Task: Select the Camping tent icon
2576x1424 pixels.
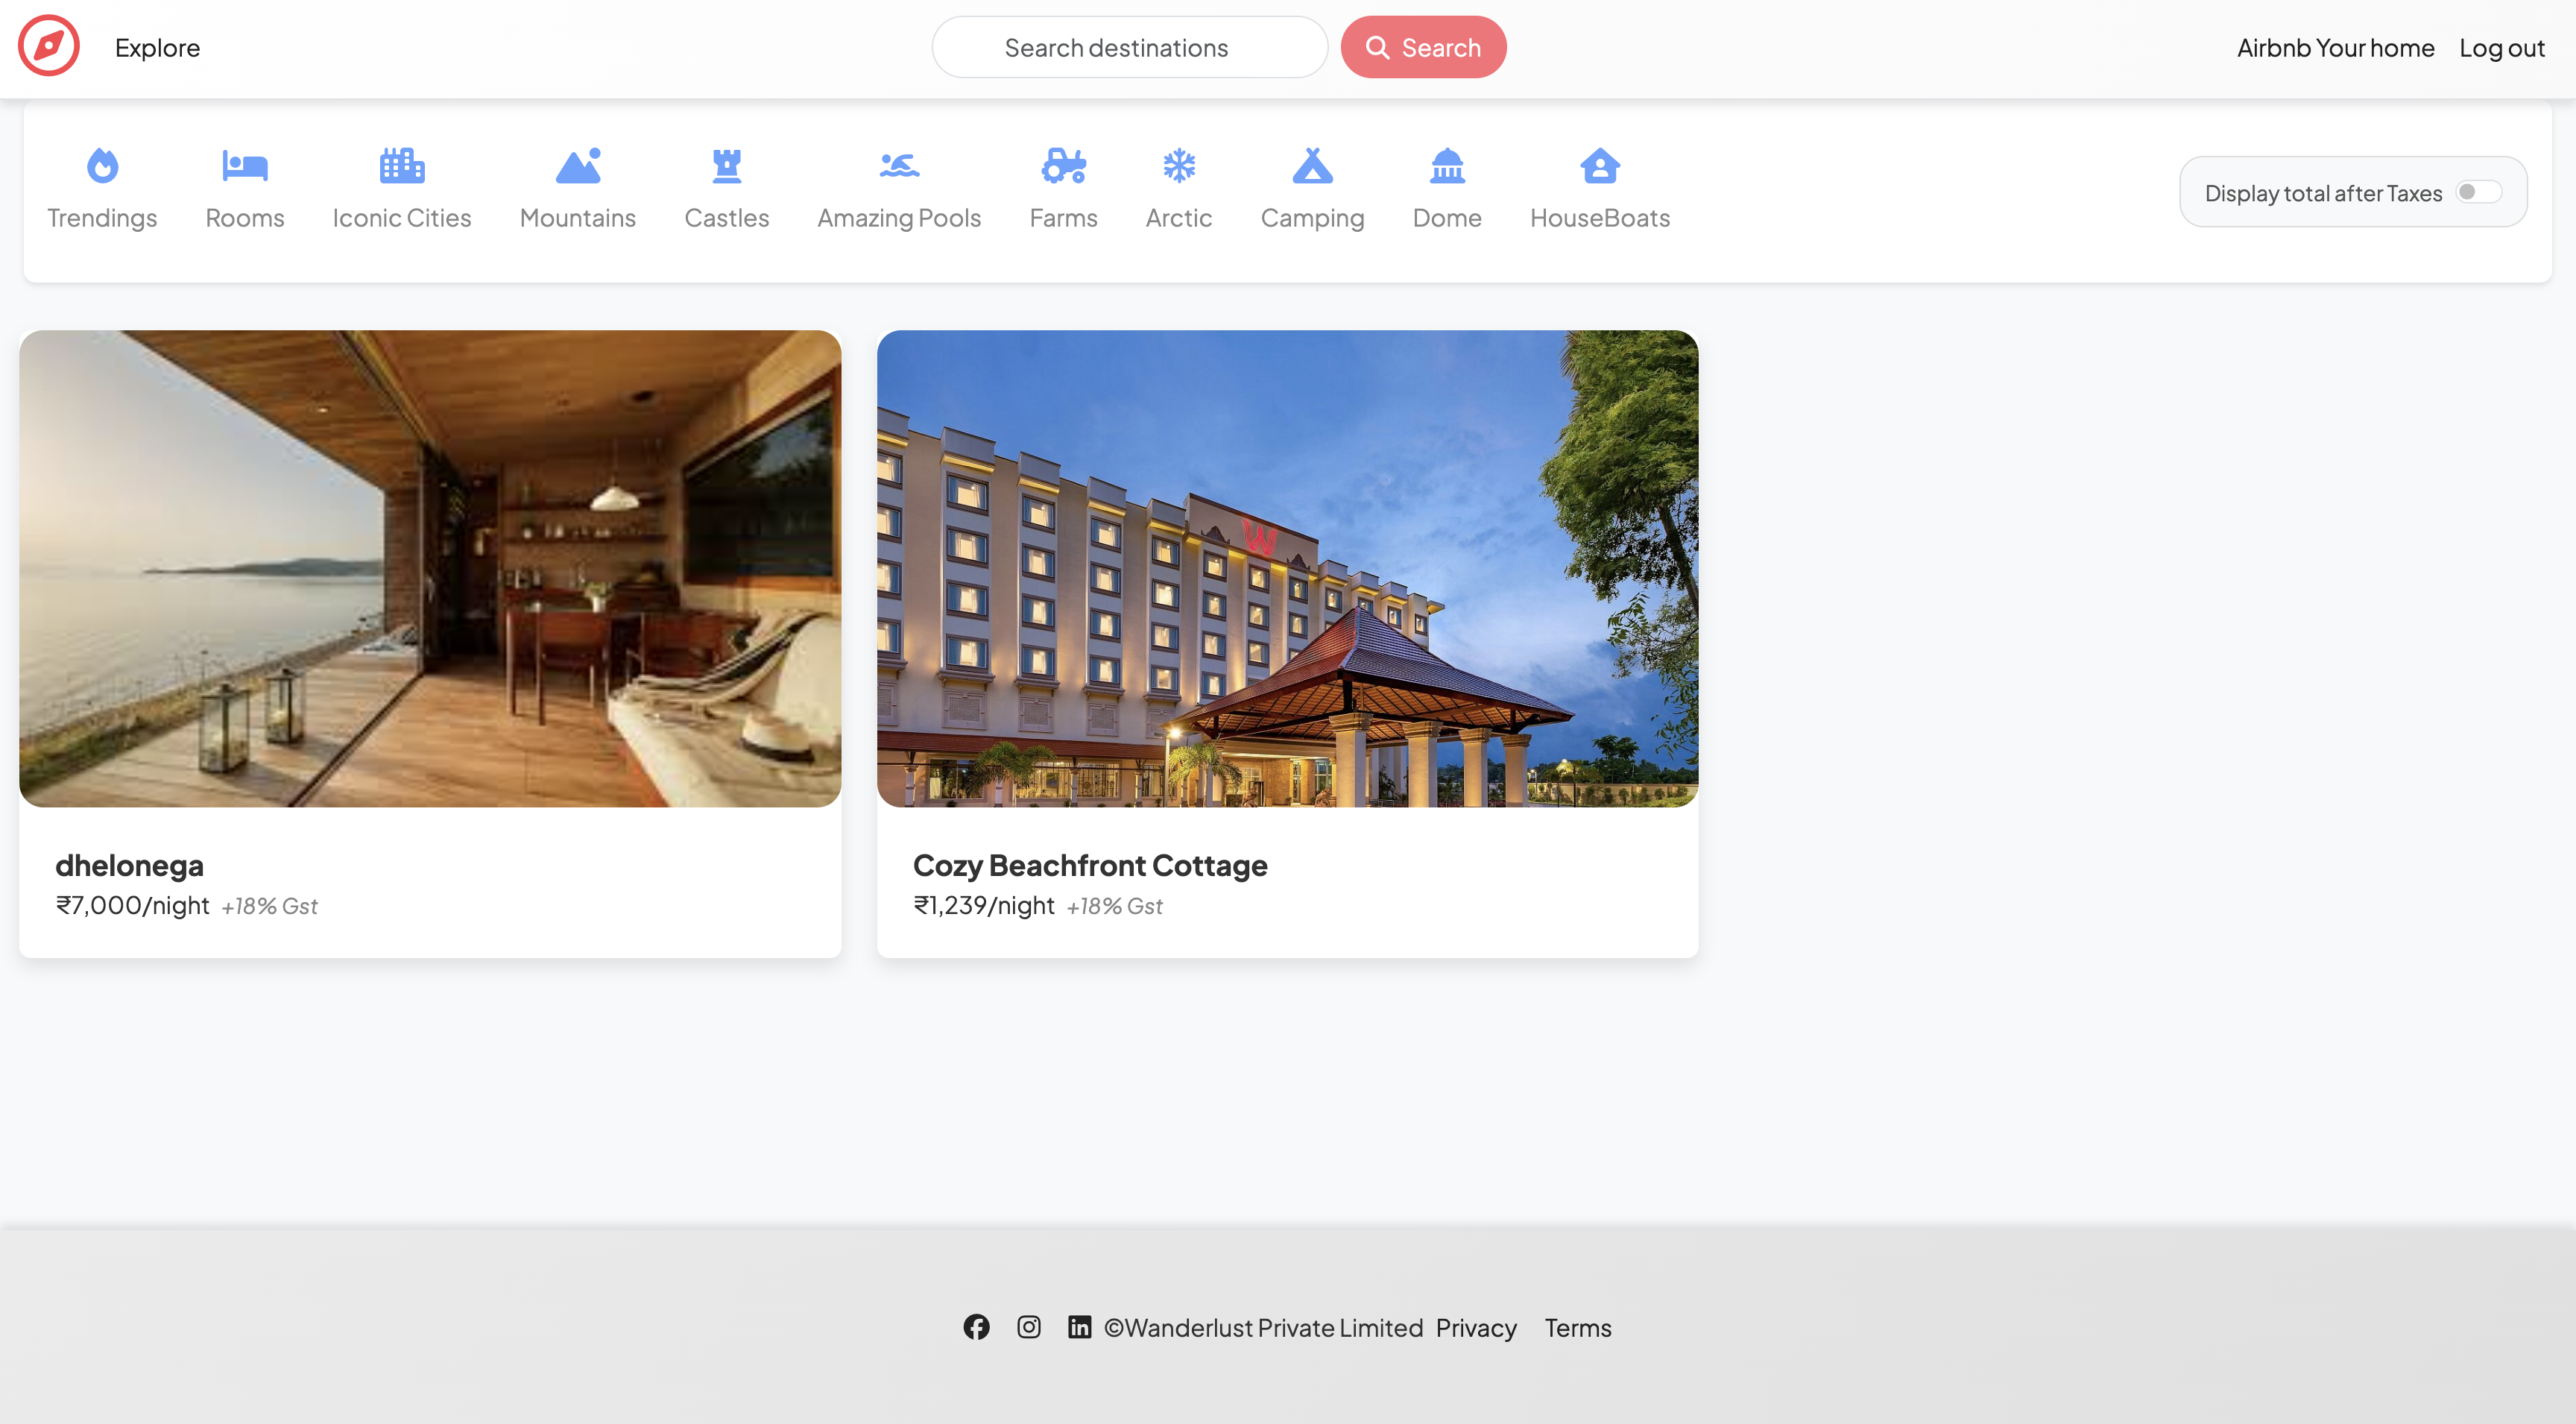Action: coord(1312,166)
